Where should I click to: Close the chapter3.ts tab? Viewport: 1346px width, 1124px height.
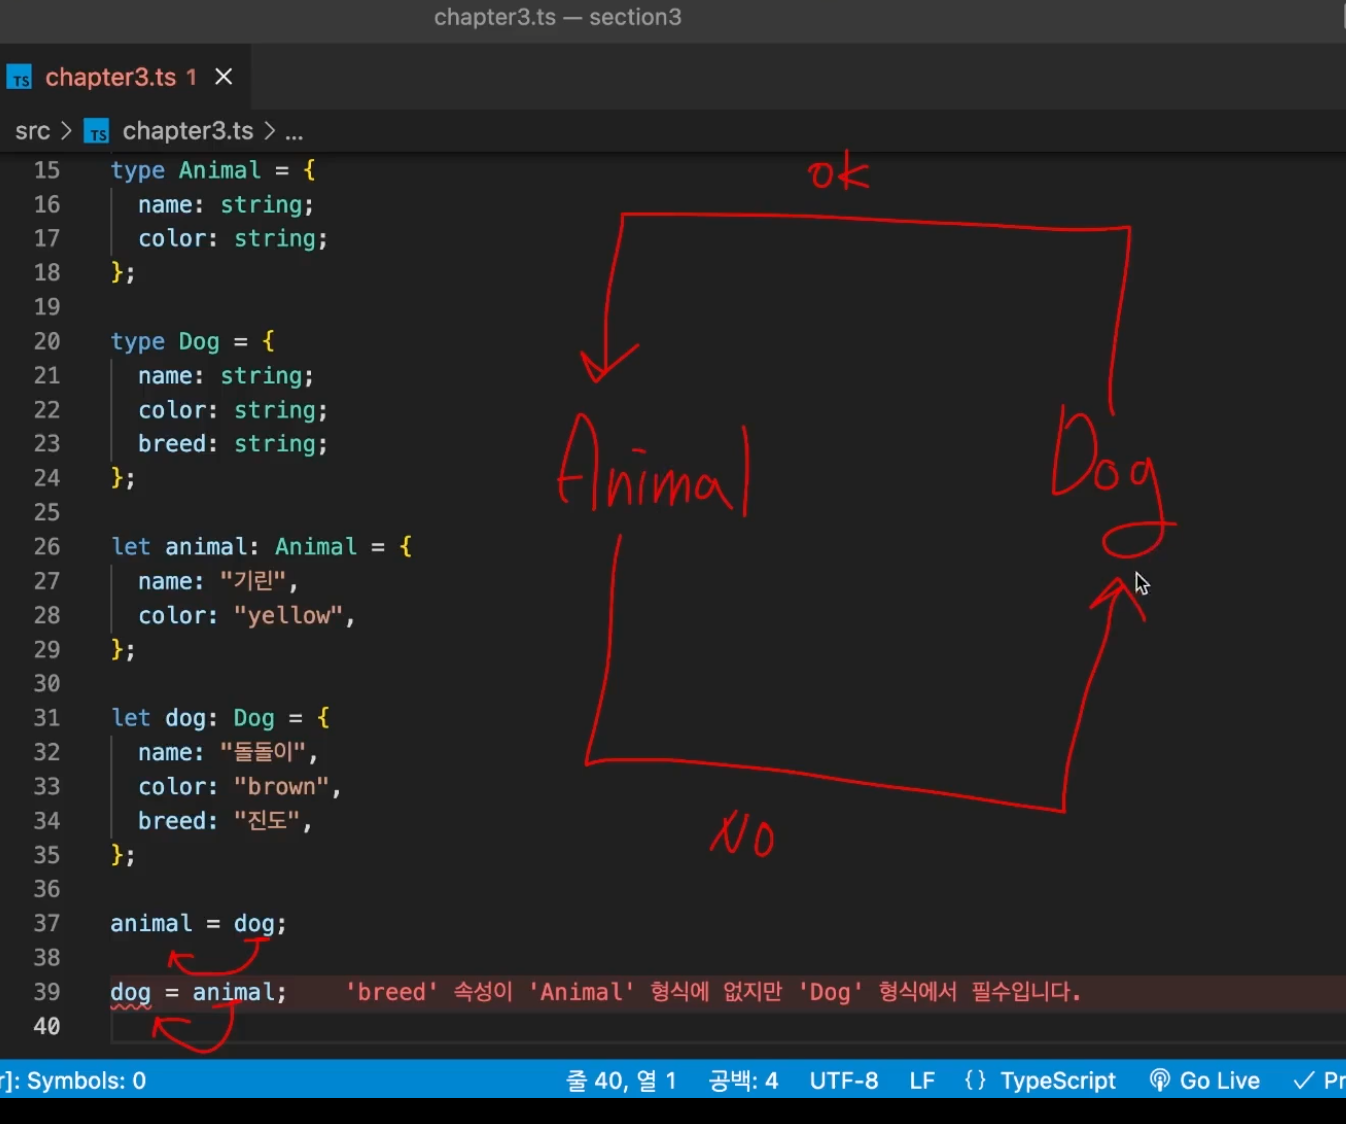tap(224, 77)
